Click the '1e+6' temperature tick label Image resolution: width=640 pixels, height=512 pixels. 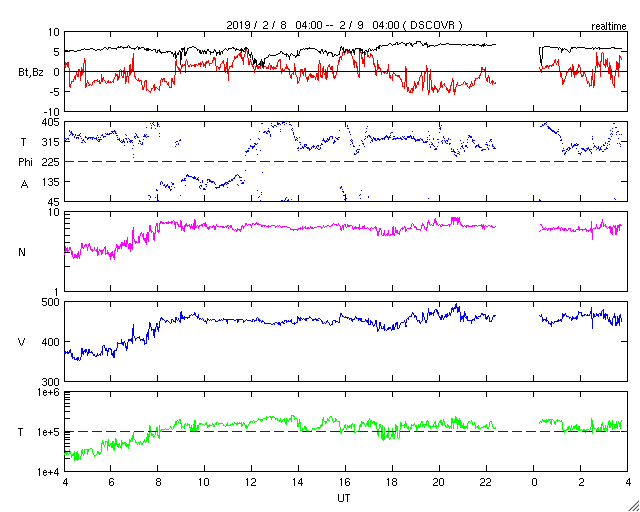(x=50, y=392)
